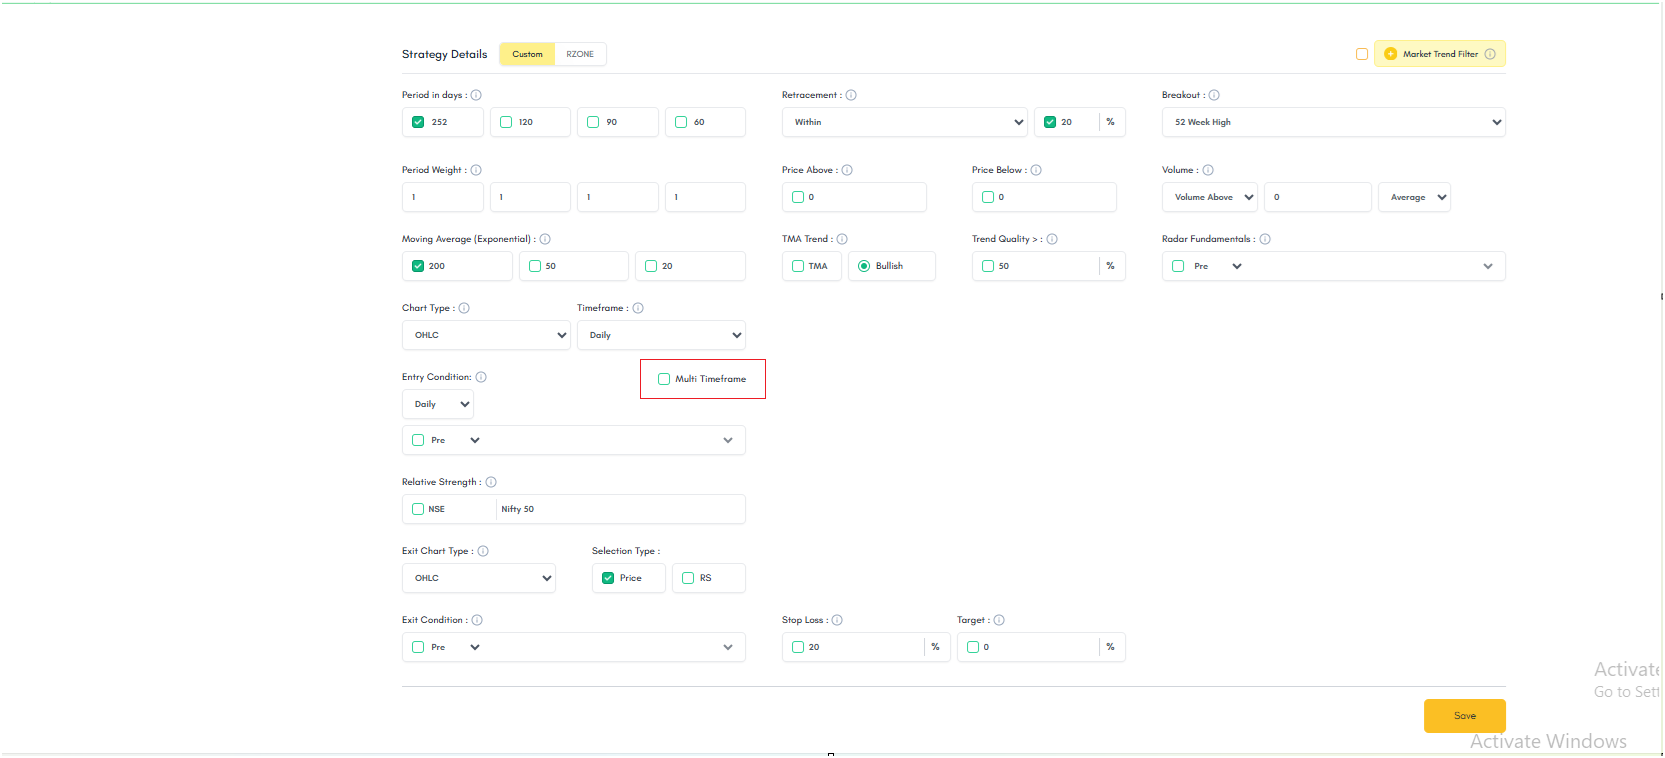Switch to the Custom strategy tab
The width and height of the screenshot is (1665, 758).
pyautogui.click(x=527, y=54)
